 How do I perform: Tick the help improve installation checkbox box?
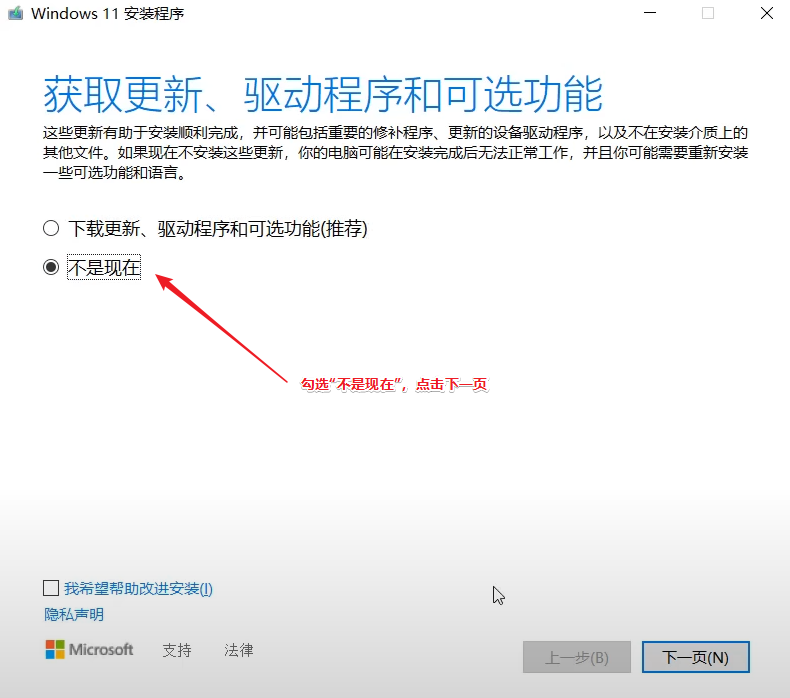(x=51, y=588)
